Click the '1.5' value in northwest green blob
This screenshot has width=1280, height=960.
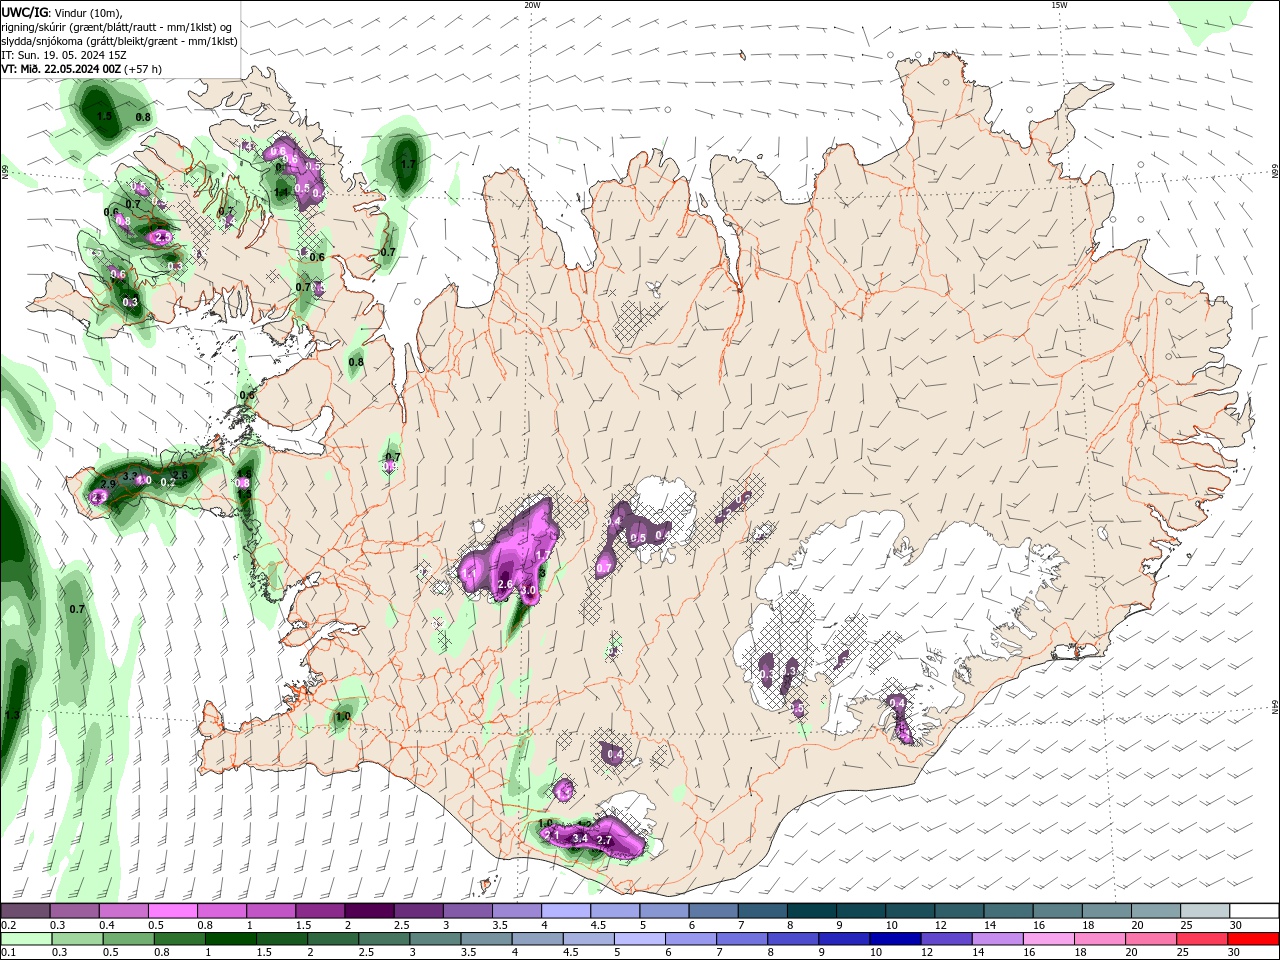[x=104, y=116]
